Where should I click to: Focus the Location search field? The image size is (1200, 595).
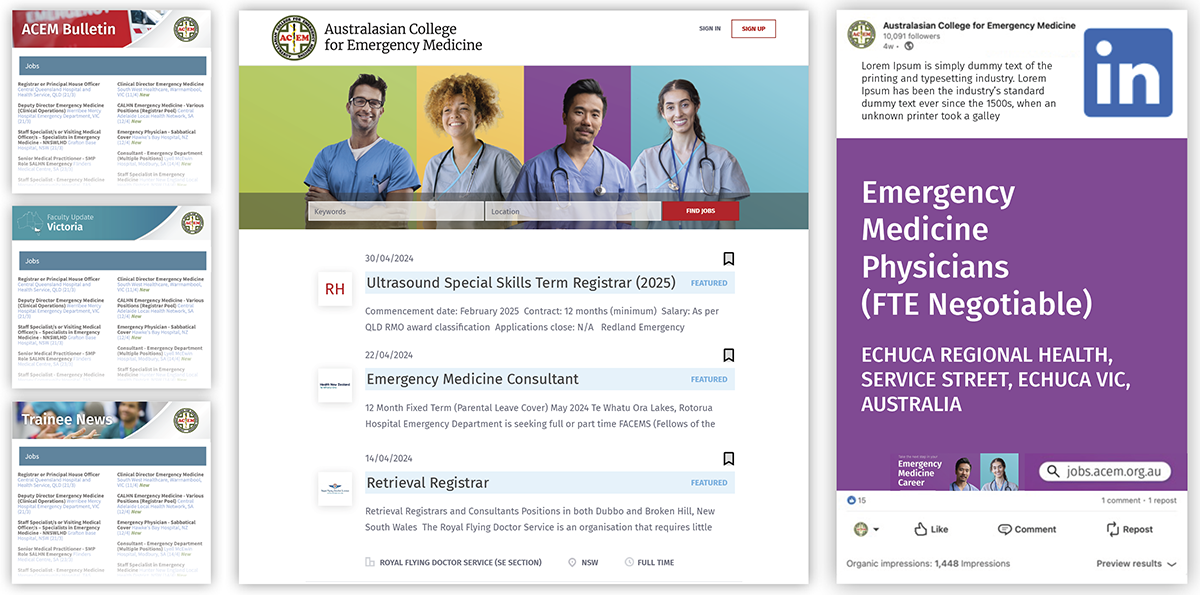point(574,211)
